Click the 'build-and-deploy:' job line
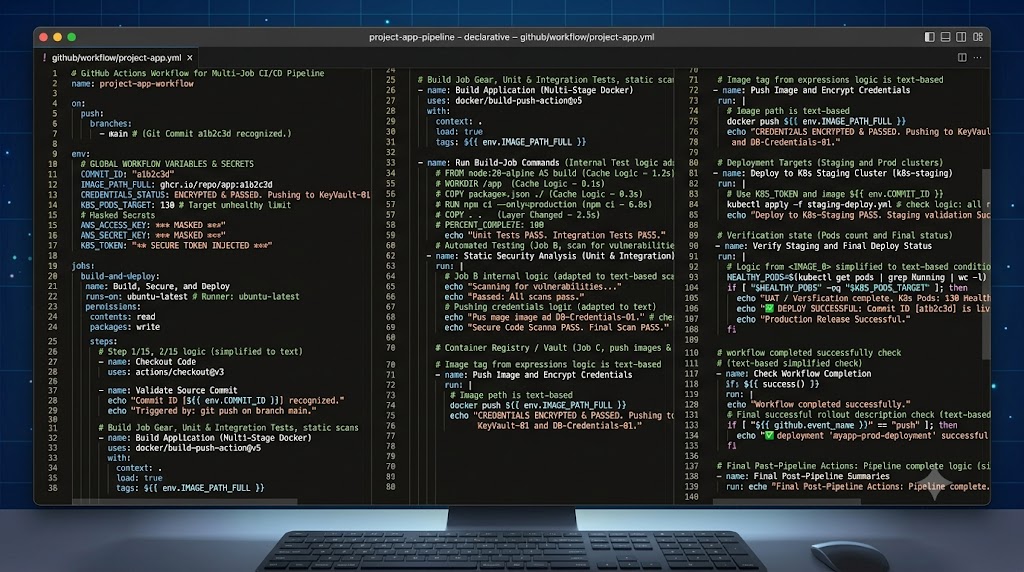This screenshot has height=572, width=1024. pyautogui.click(x=120, y=276)
